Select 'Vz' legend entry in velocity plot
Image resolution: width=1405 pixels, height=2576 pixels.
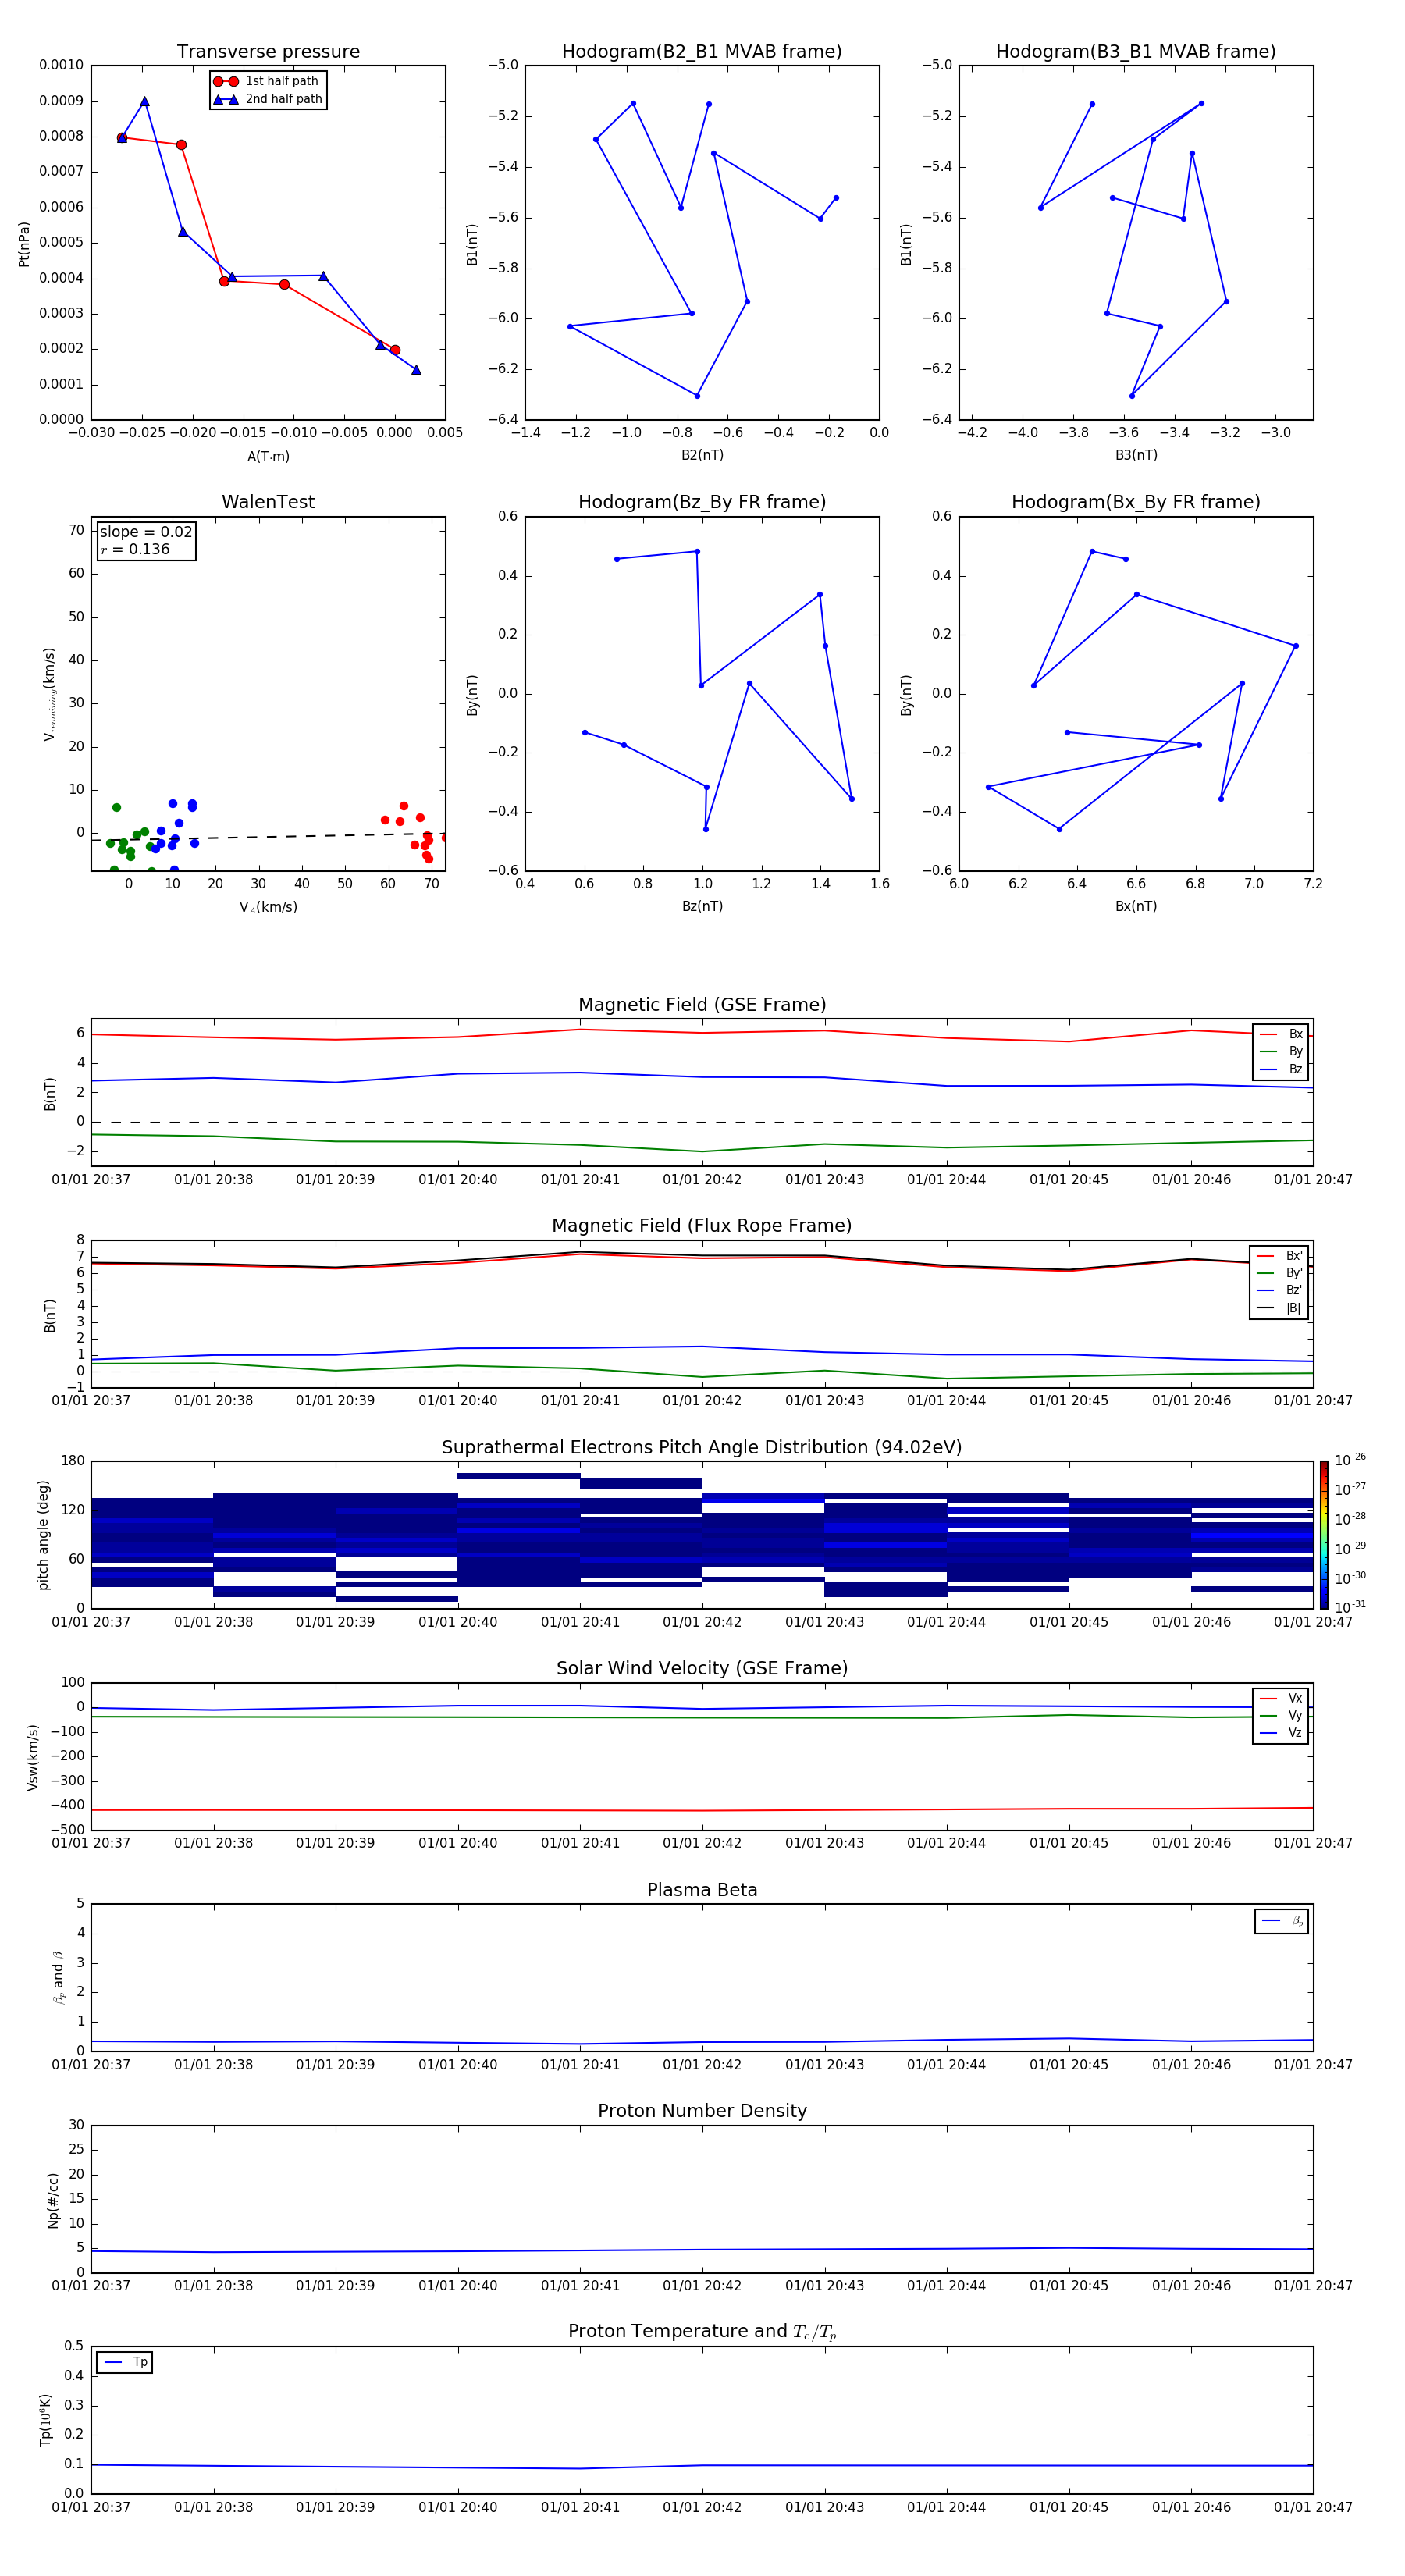1281,1732
